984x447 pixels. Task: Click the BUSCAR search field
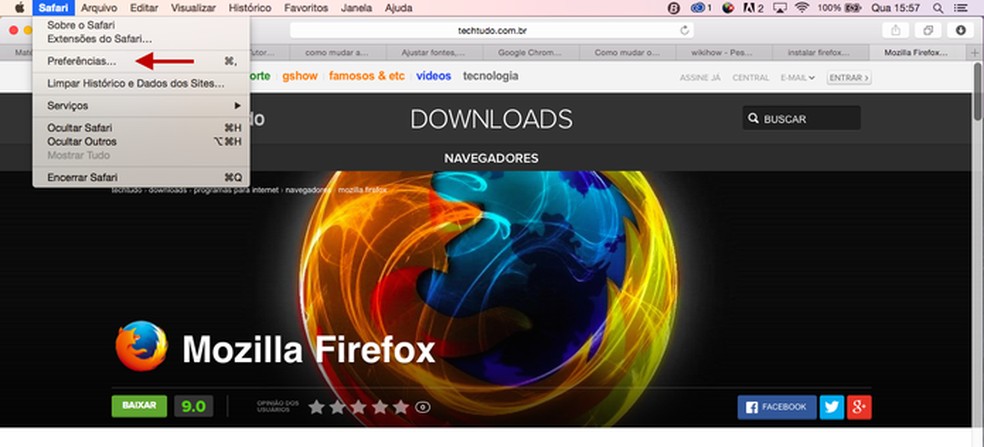801,118
